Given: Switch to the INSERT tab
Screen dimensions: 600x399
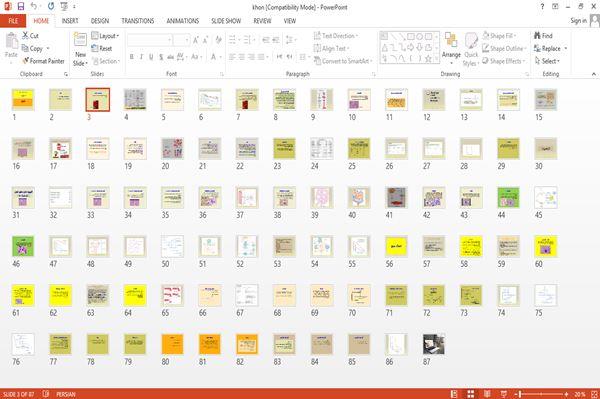Looking at the screenshot, I should 70,21.
